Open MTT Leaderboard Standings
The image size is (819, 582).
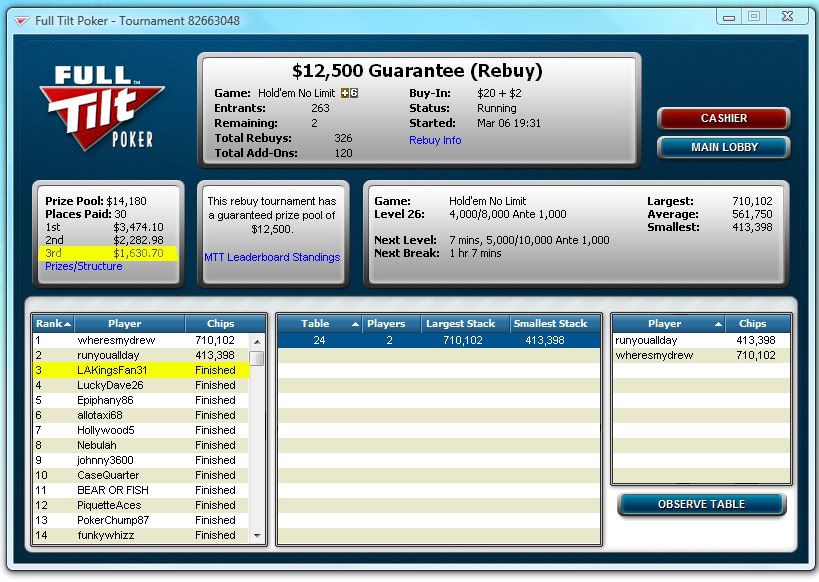click(272, 257)
